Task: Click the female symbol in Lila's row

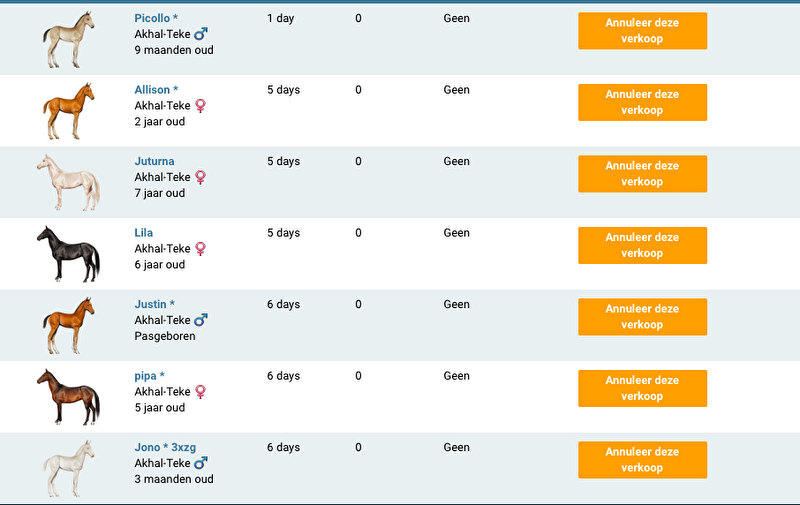Action: (x=201, y=248)
